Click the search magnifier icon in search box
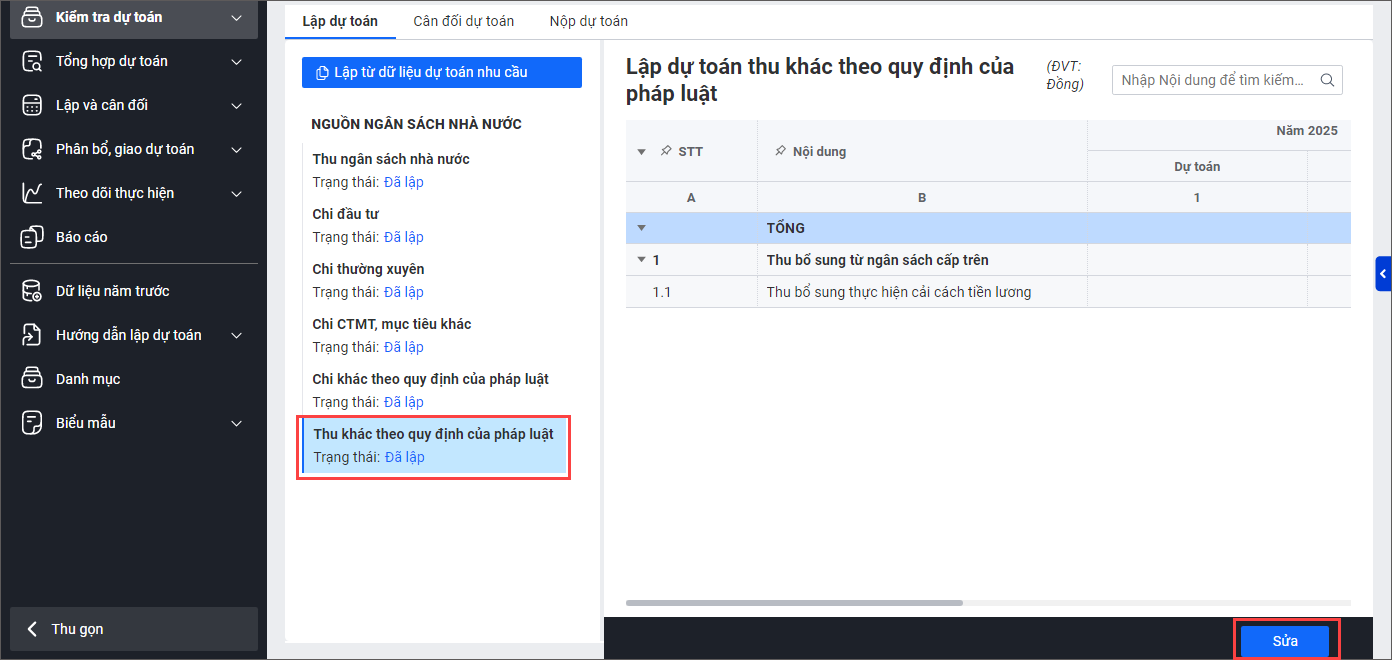 (1328, 80)
